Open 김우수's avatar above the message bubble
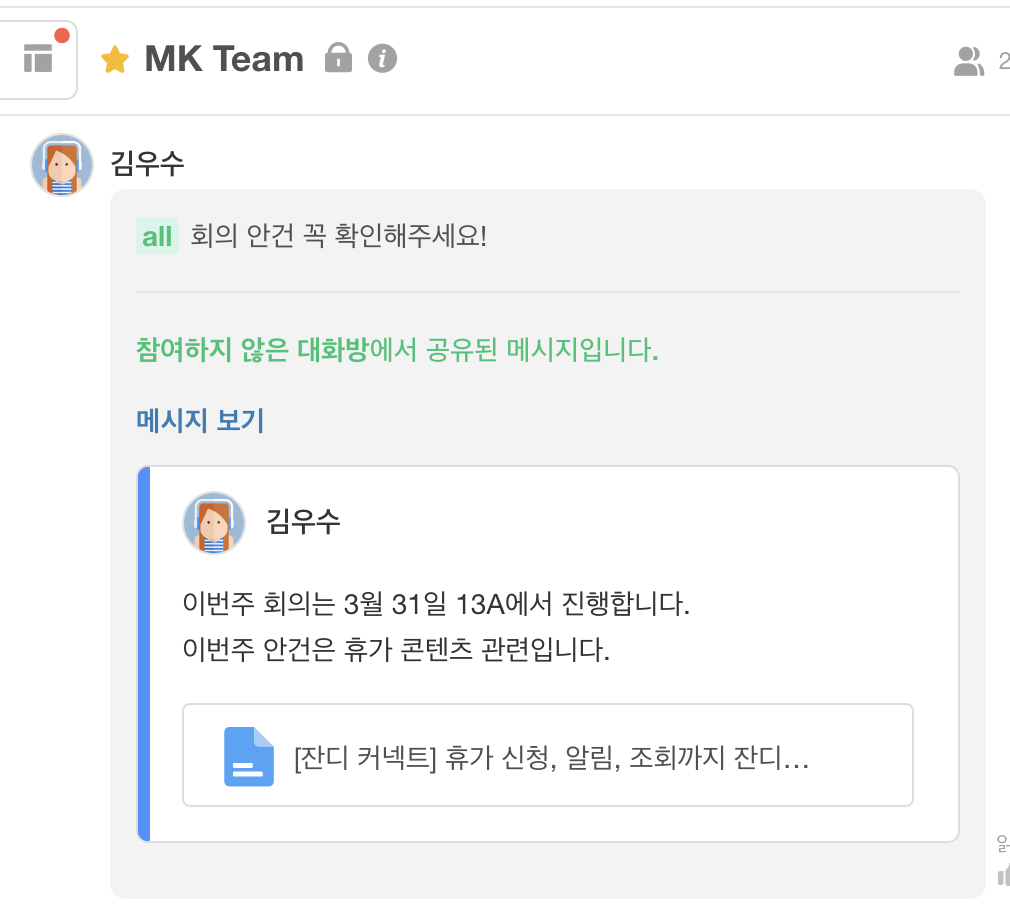Image resolution: width=1010 pixels, height=916 pixels. (62, 165)
